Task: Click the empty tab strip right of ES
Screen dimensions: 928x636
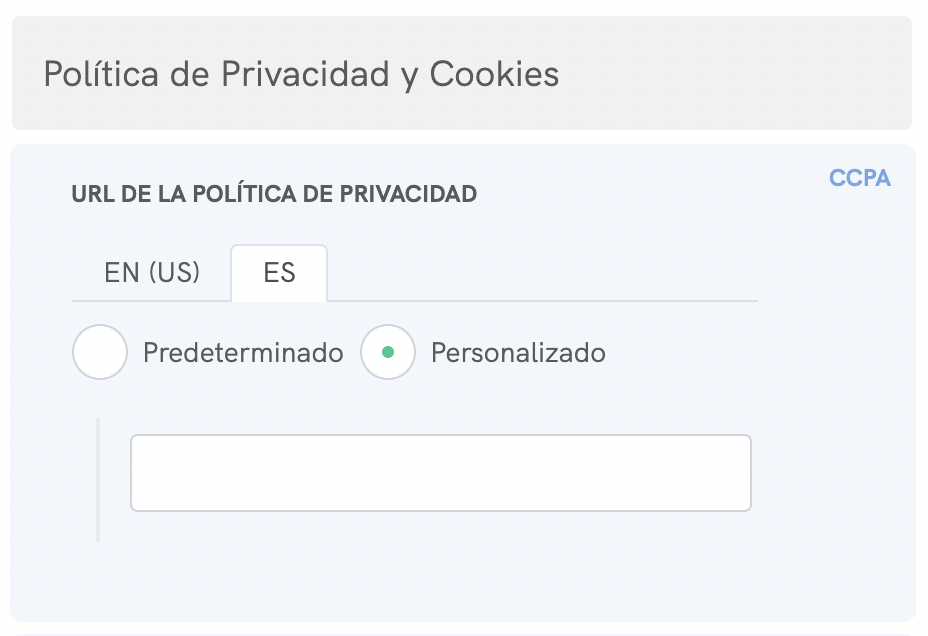Action: coord(540,275)
